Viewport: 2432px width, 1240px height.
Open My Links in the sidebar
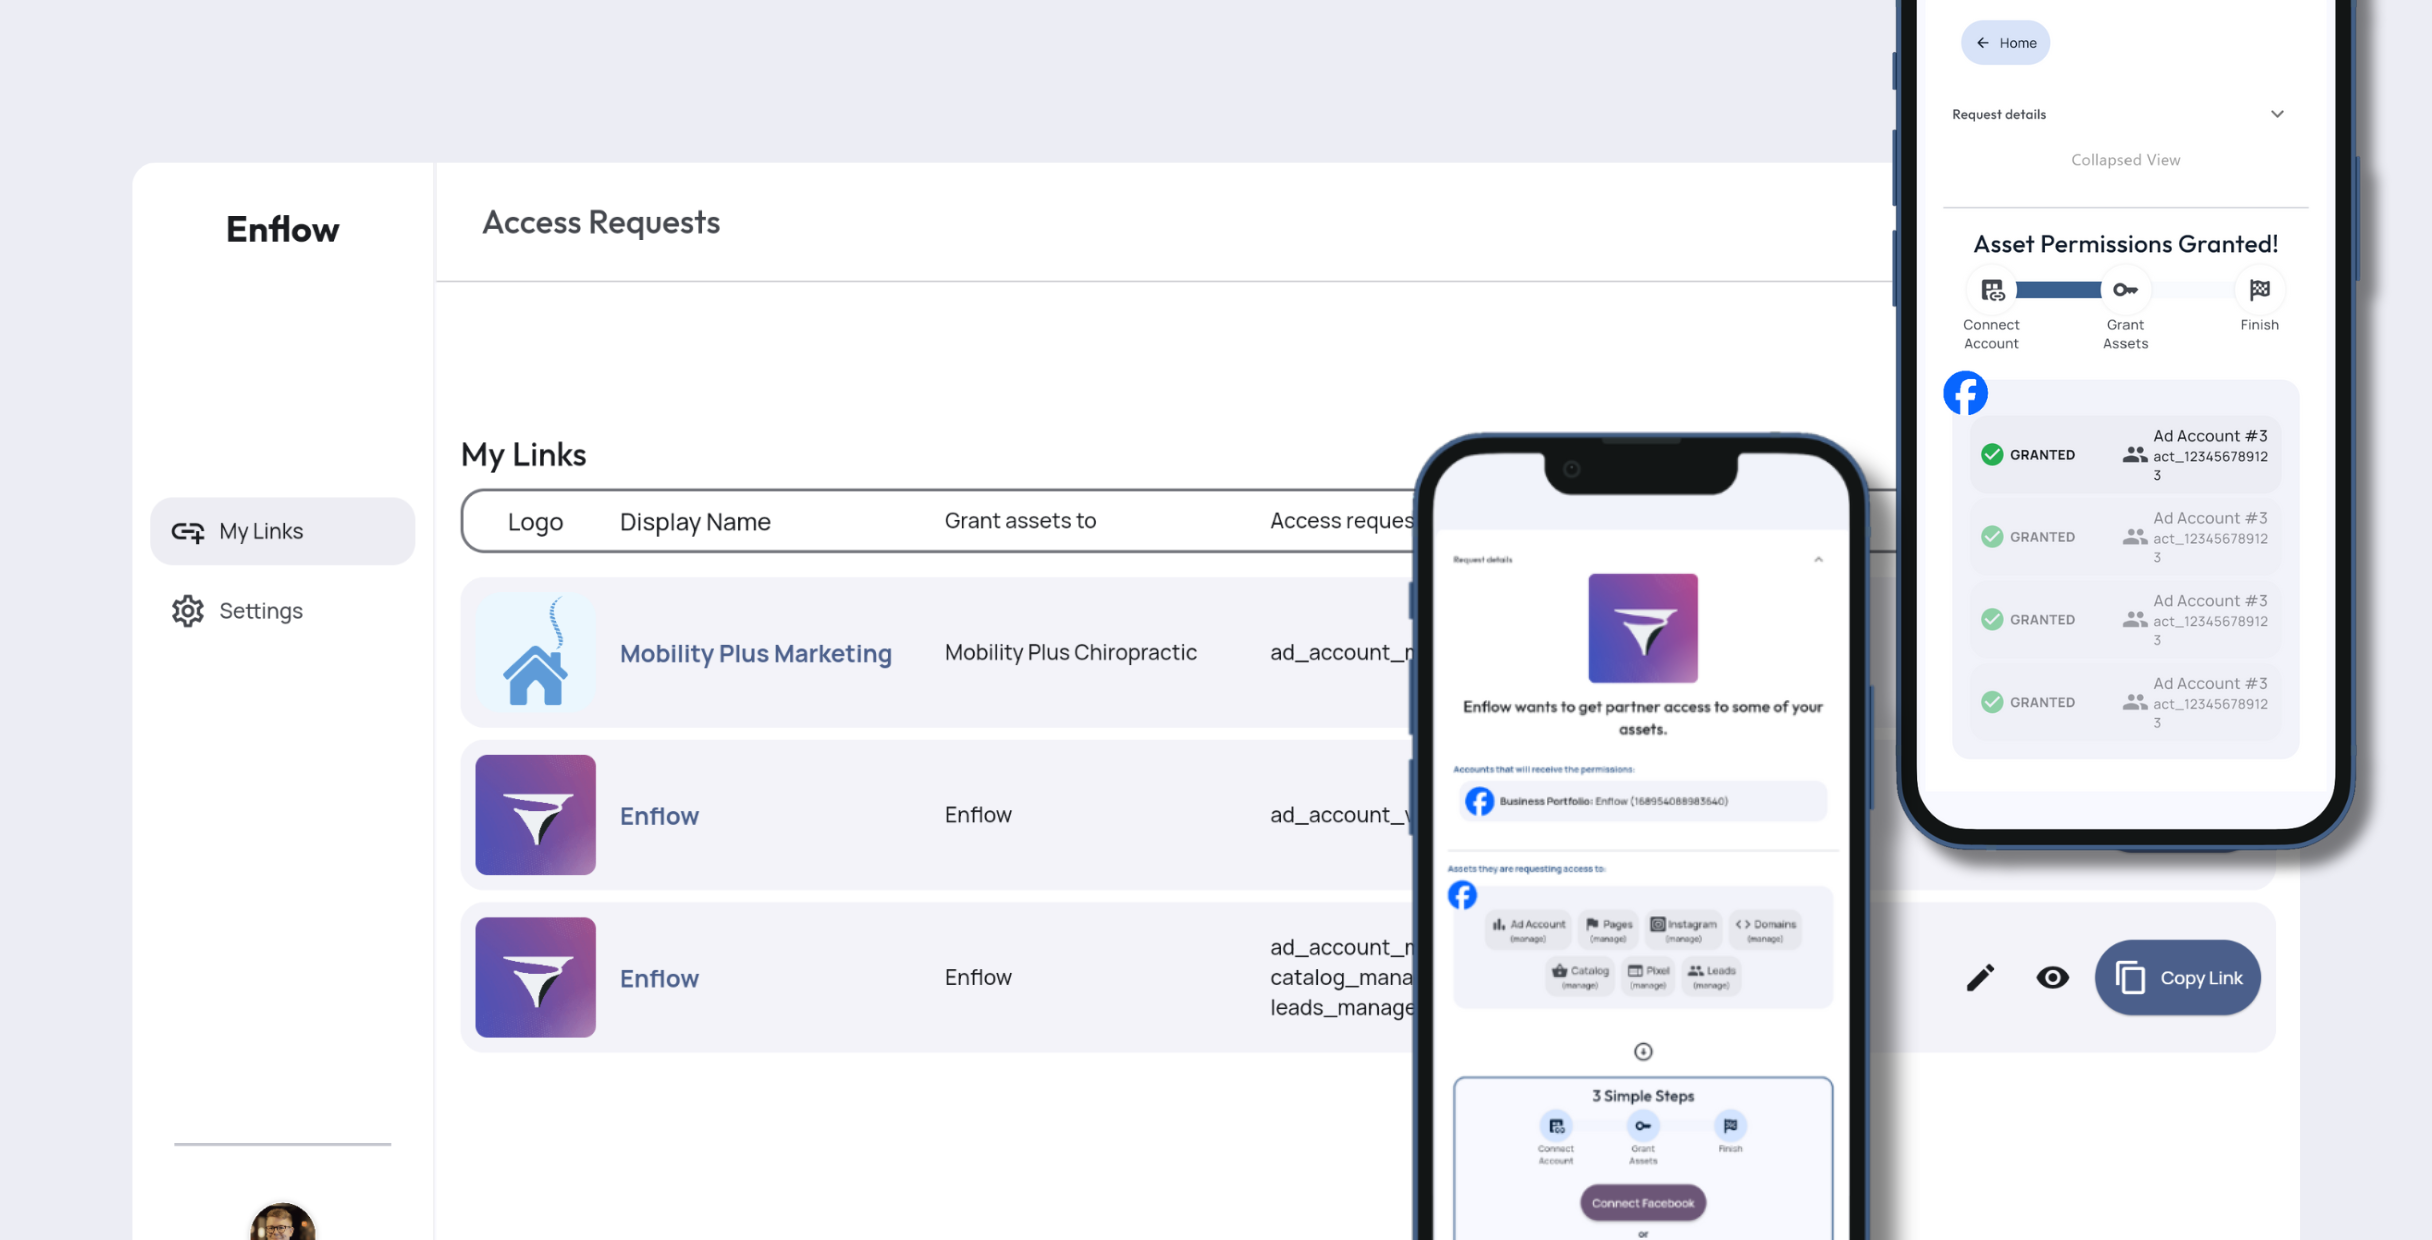[261, 531]
